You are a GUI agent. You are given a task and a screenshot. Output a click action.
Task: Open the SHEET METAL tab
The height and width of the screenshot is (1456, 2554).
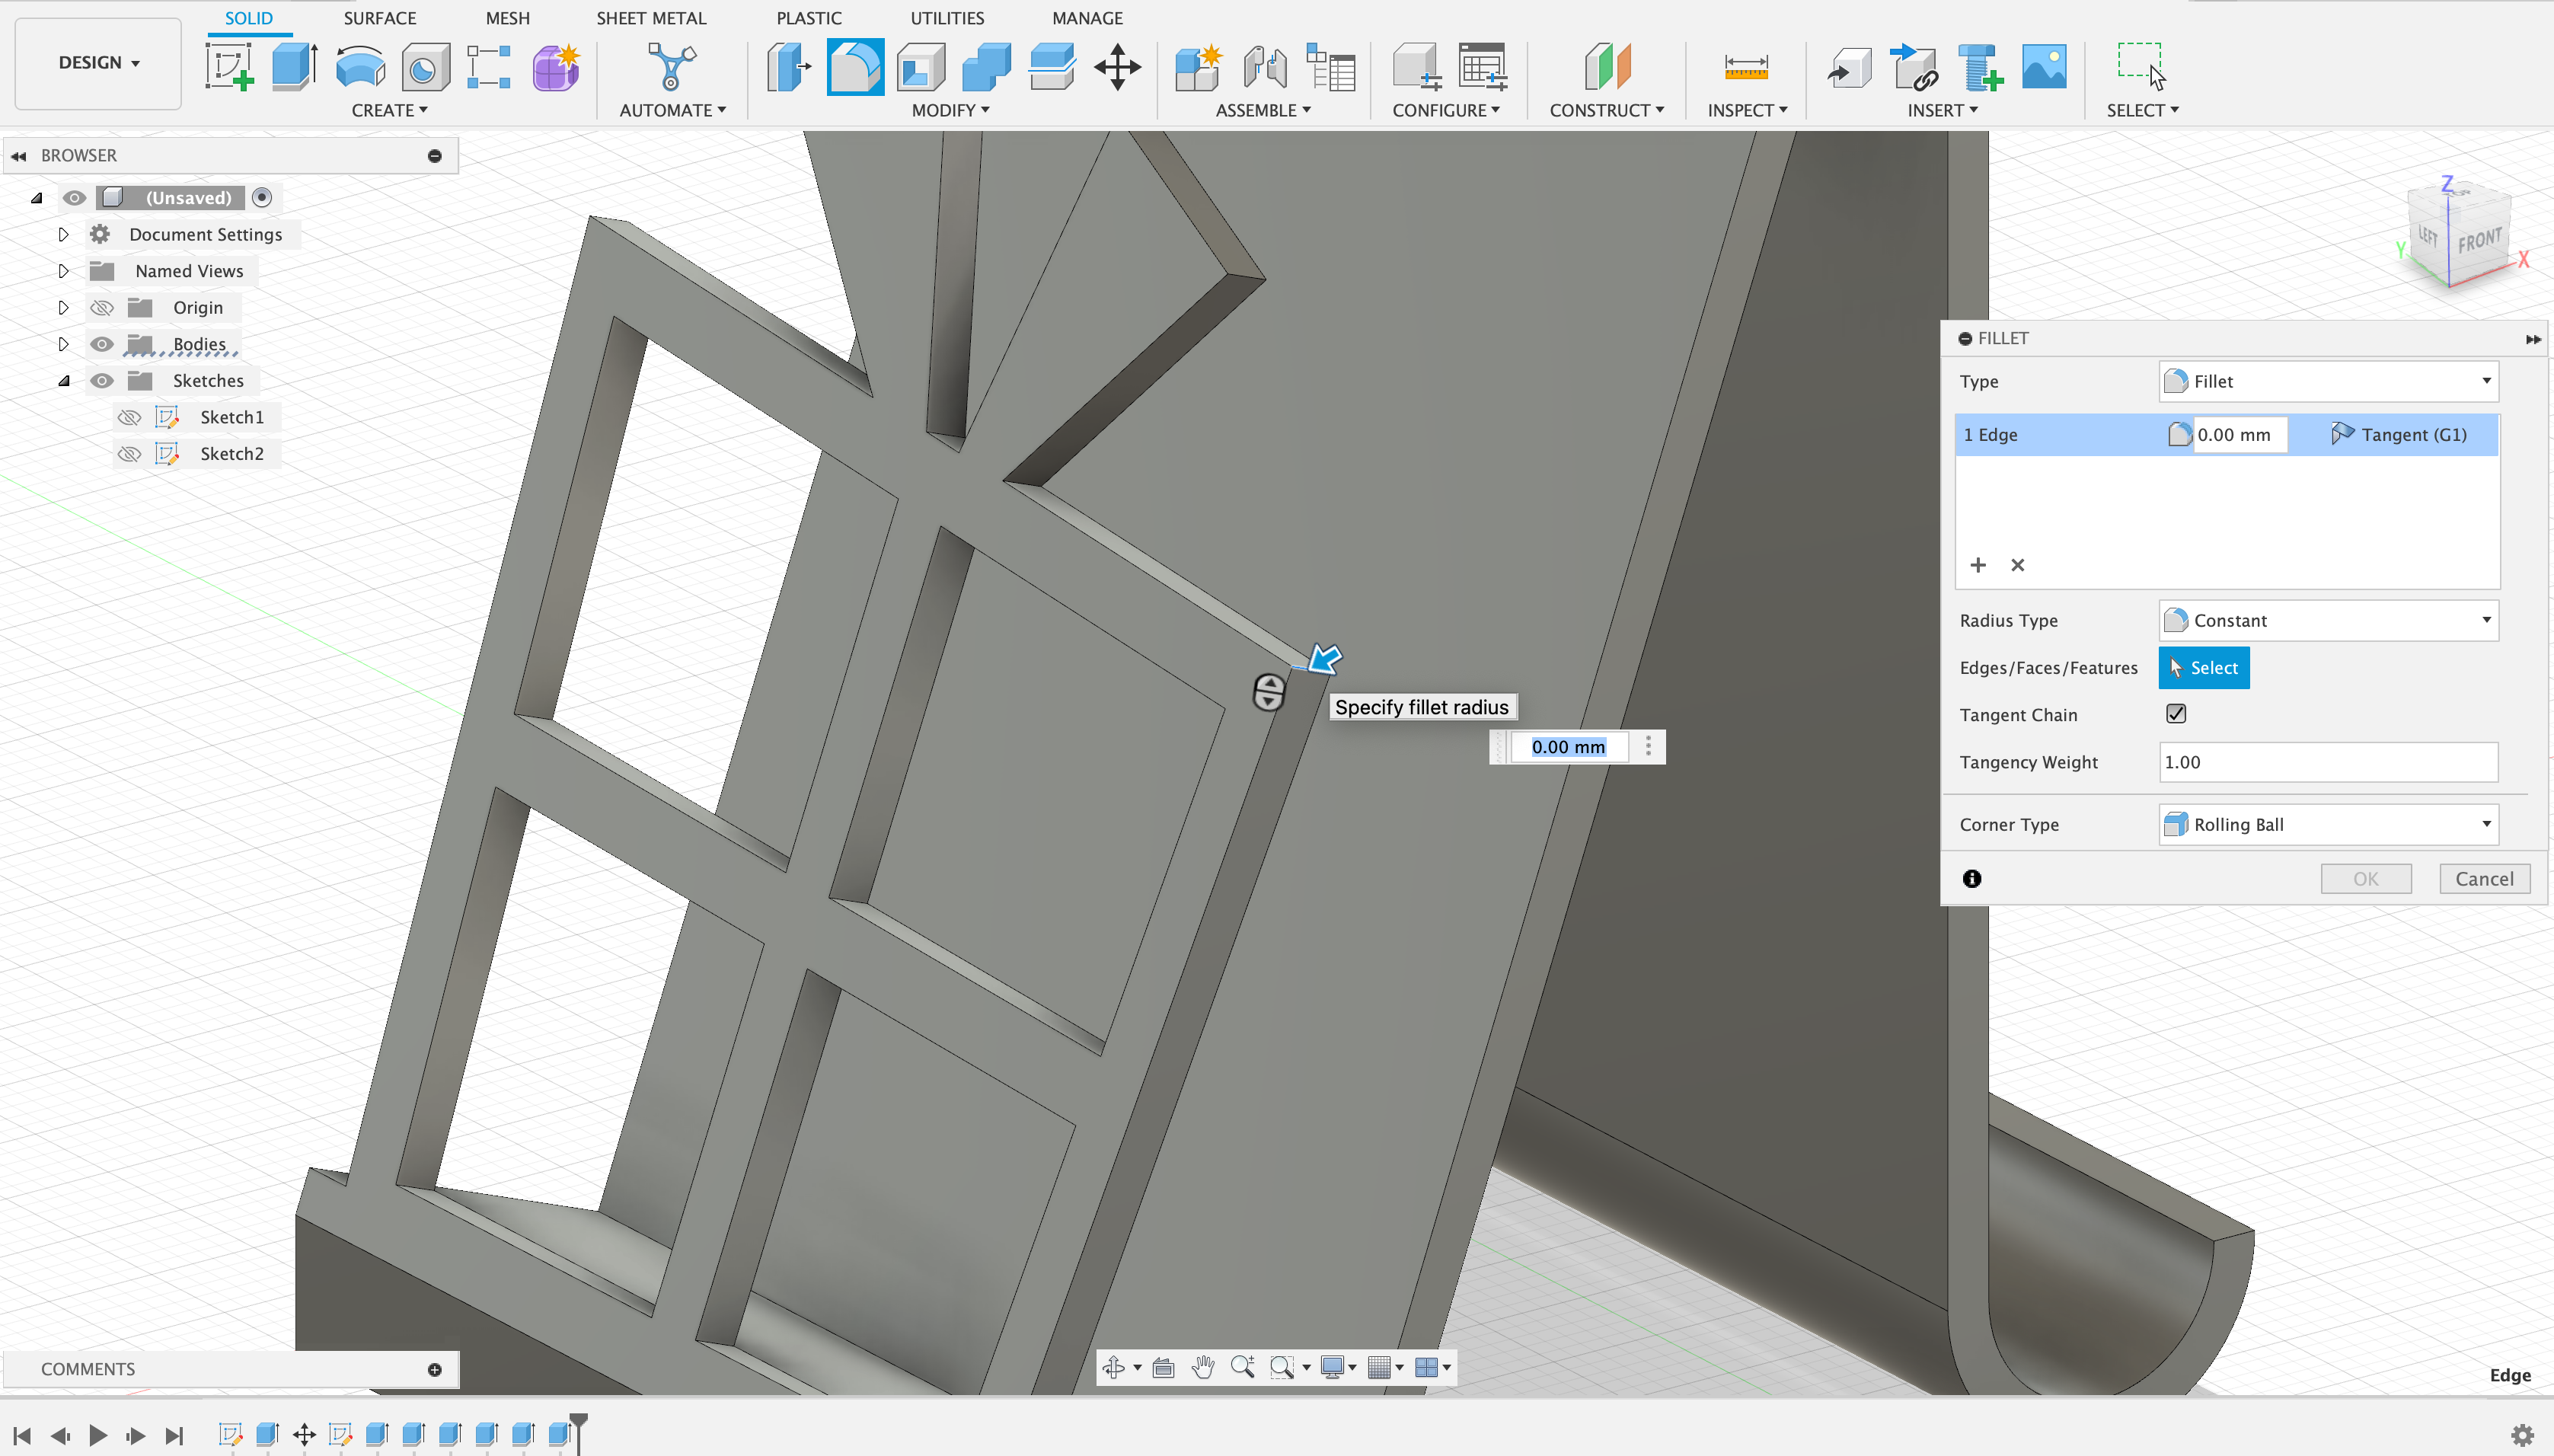651,18
